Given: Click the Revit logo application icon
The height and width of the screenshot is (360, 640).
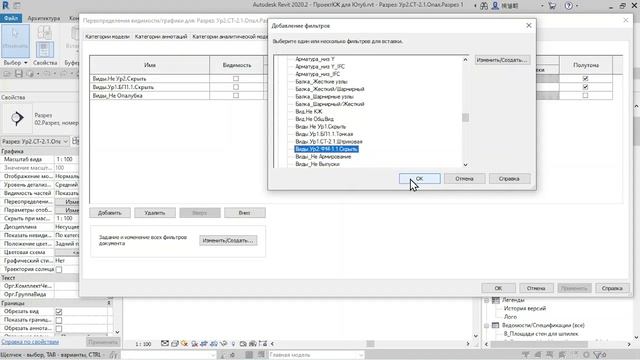Looking at the screenshot, I should pyautogui.click(x=5, y=5).
